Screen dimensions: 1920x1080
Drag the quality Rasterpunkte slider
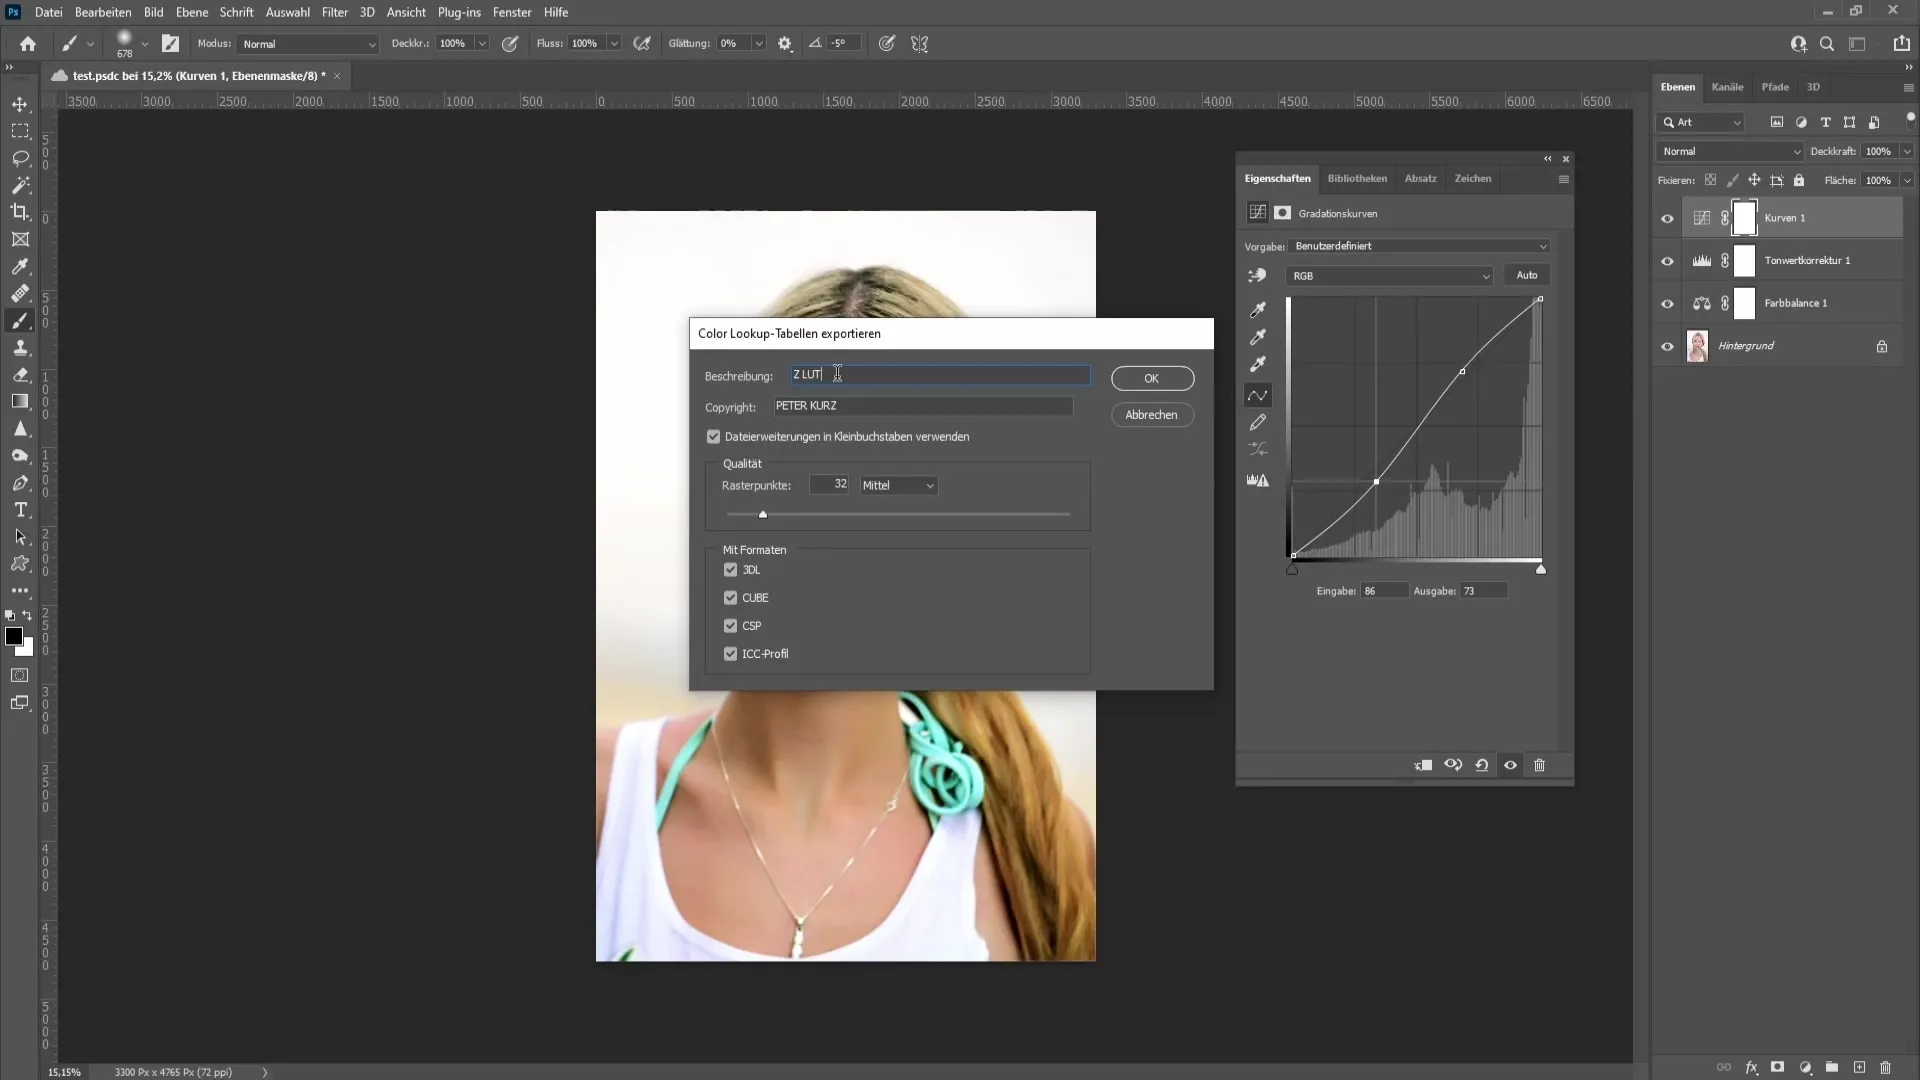coord(762,514)
